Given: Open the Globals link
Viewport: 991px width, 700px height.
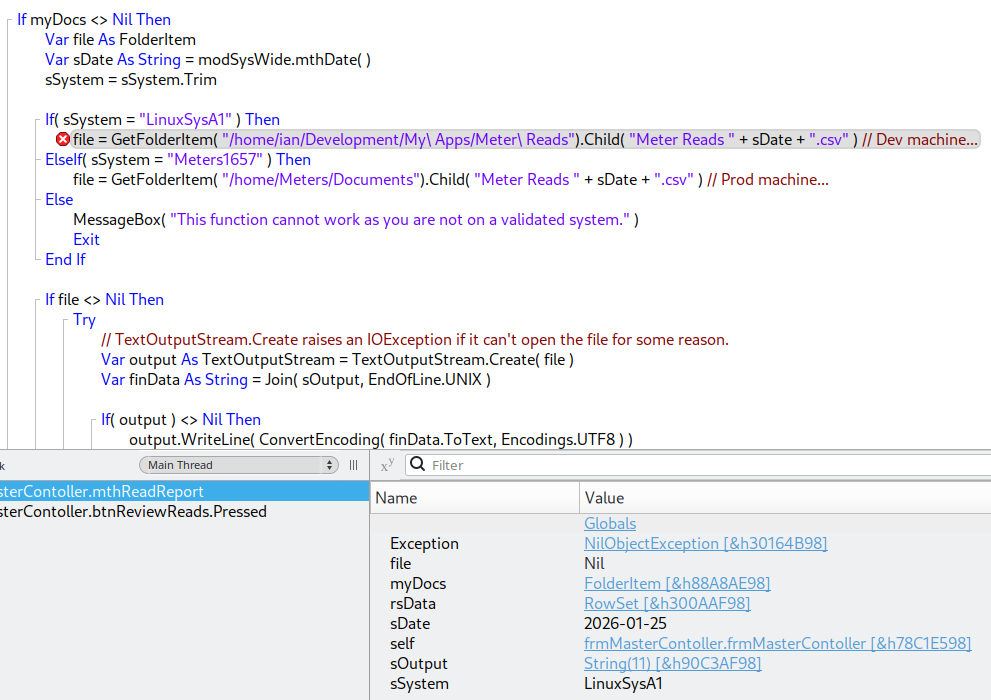Looking at the screenshot, I should tap(610, 524).
